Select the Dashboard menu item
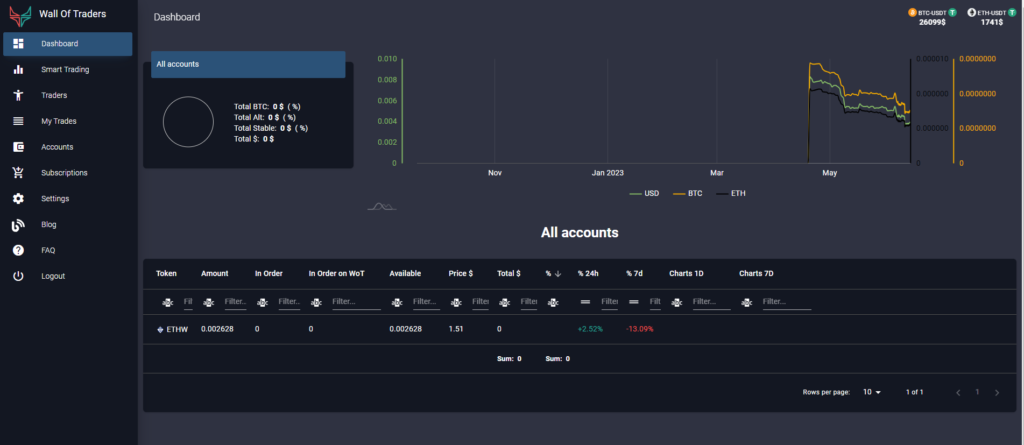Viewport: 1024px width, 445px height. tap(67, 44)
